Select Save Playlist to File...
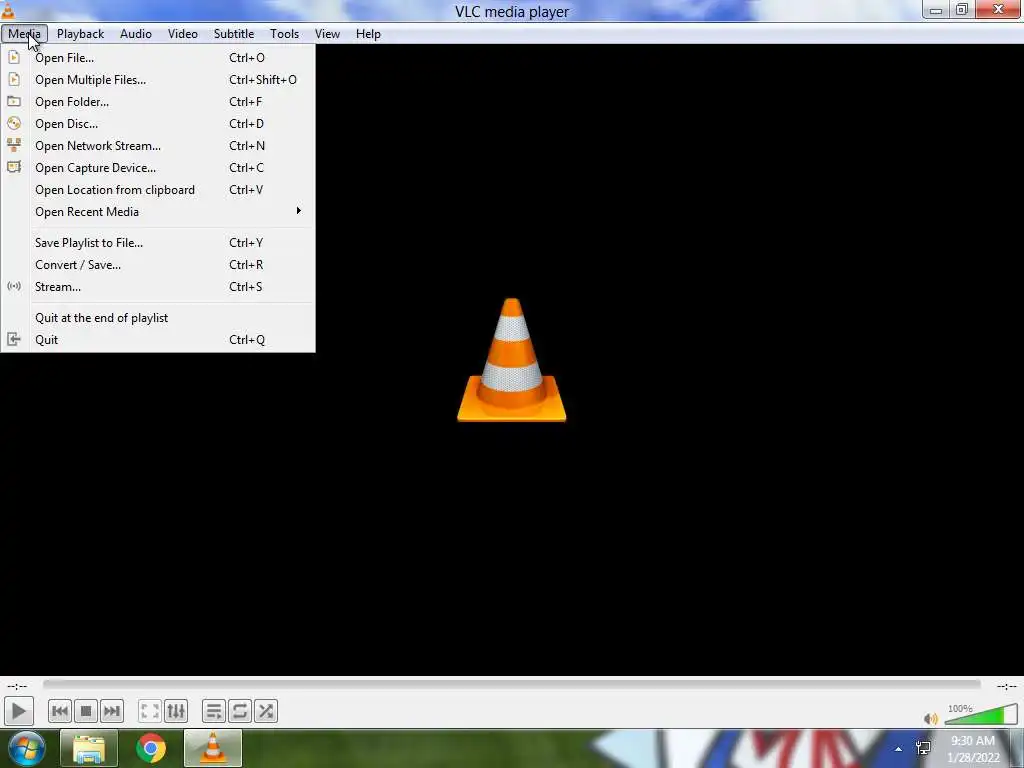Viewport: 1024px width, 768px height. point(158,243)
